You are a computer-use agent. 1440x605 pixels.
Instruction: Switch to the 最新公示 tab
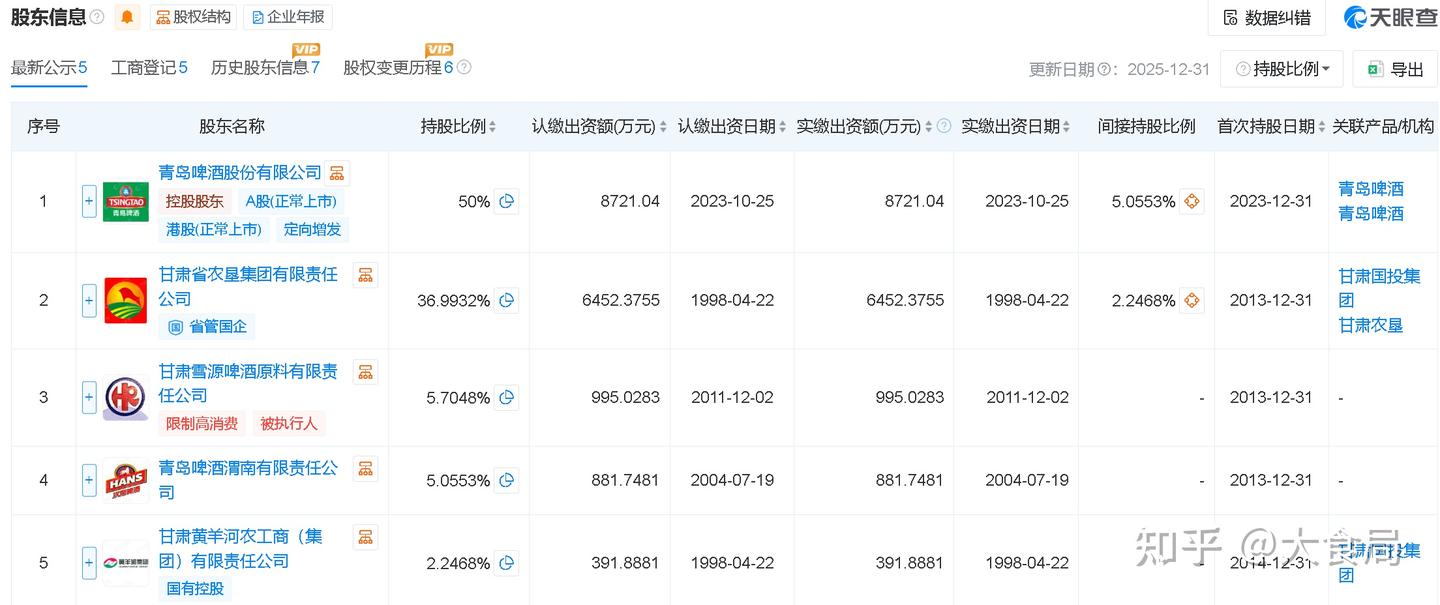(49, 68)
